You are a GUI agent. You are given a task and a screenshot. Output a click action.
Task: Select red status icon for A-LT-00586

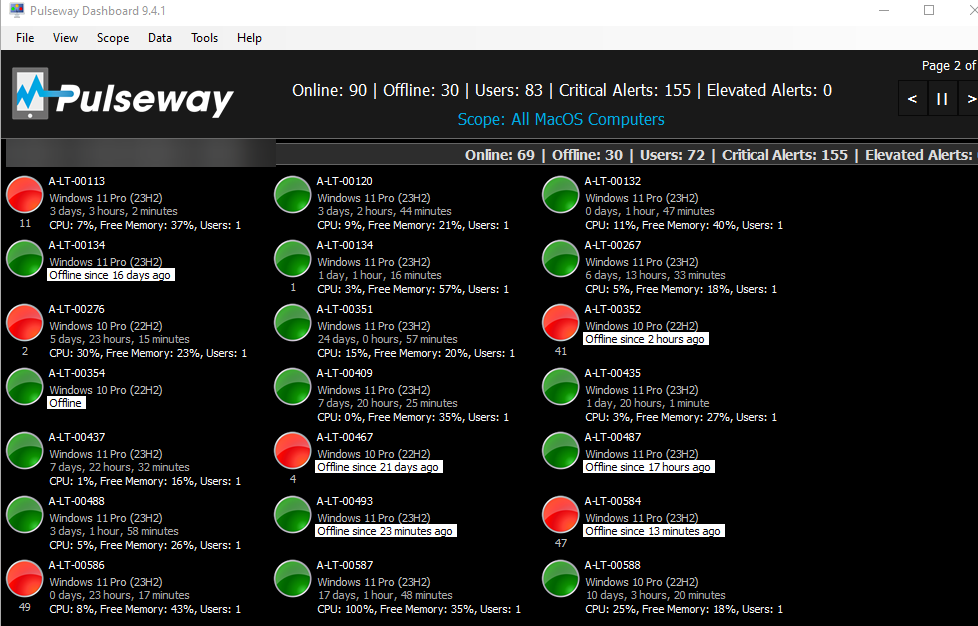24,579
